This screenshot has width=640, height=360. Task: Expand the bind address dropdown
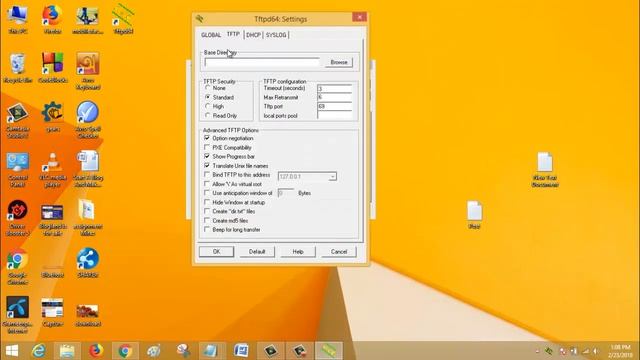click(x=332, y=177)
